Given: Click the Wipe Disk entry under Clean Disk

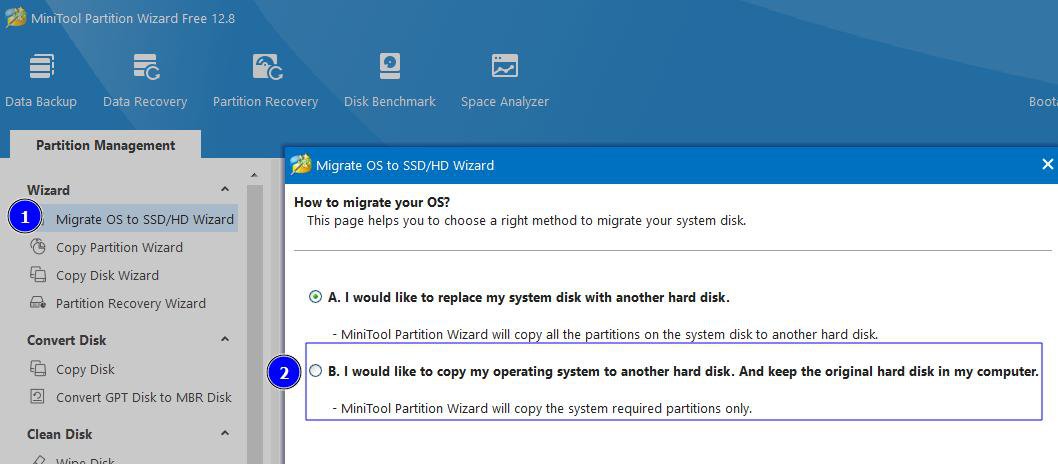Looking at the screenshot, I should pos(85,461).
